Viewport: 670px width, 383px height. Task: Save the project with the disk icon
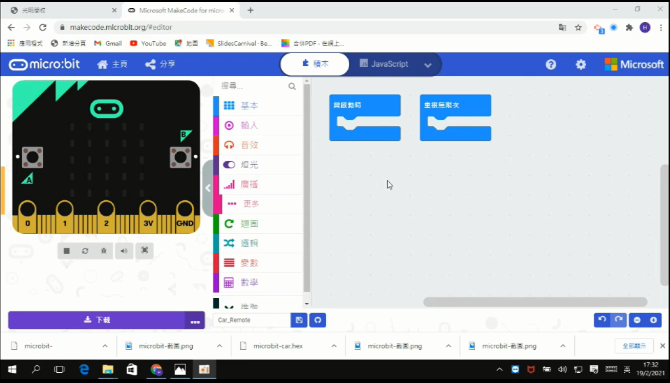299,320
